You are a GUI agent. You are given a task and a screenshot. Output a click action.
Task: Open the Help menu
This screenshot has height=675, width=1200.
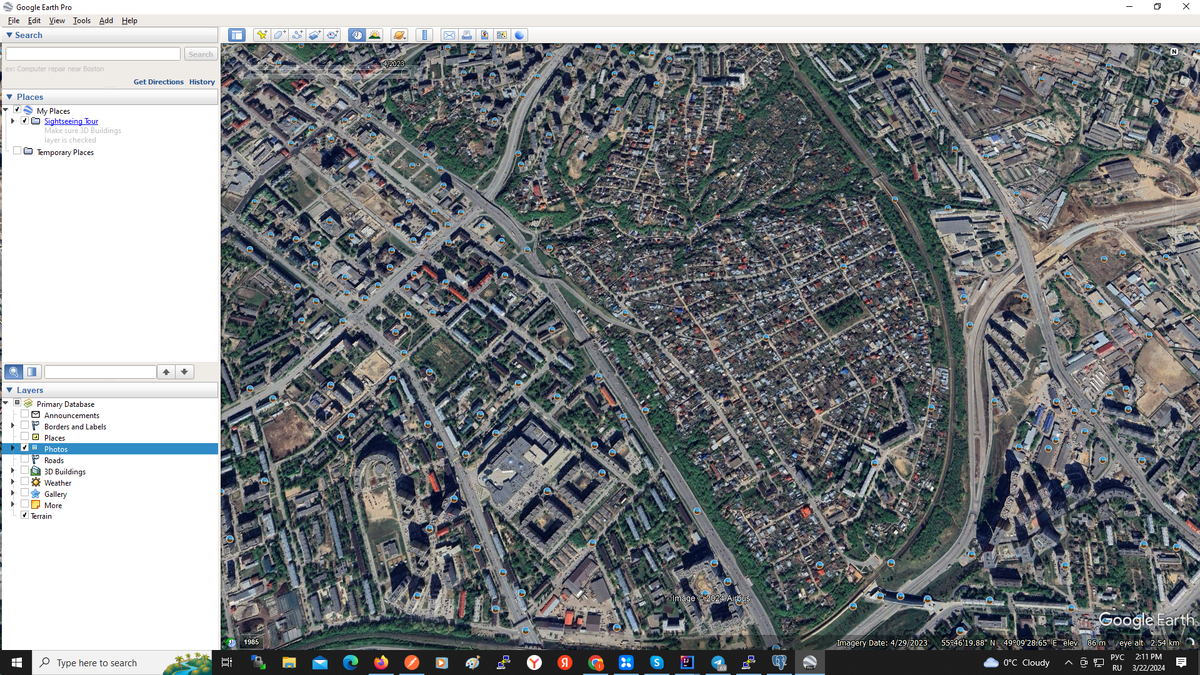click(x=129, y=20)
